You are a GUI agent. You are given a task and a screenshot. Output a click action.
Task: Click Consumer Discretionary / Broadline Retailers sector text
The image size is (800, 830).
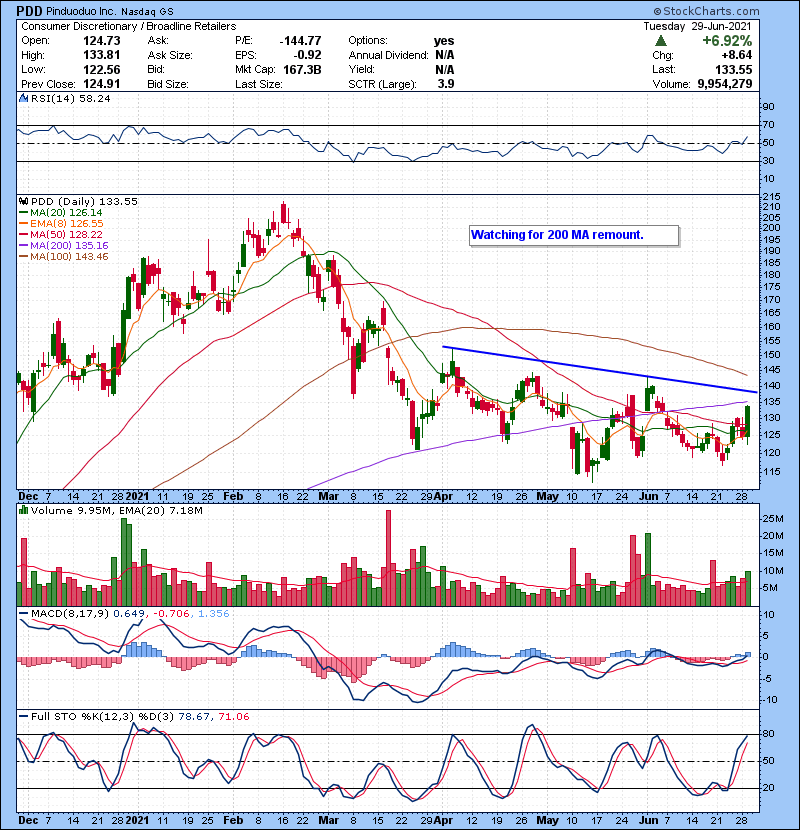point(129,26)
